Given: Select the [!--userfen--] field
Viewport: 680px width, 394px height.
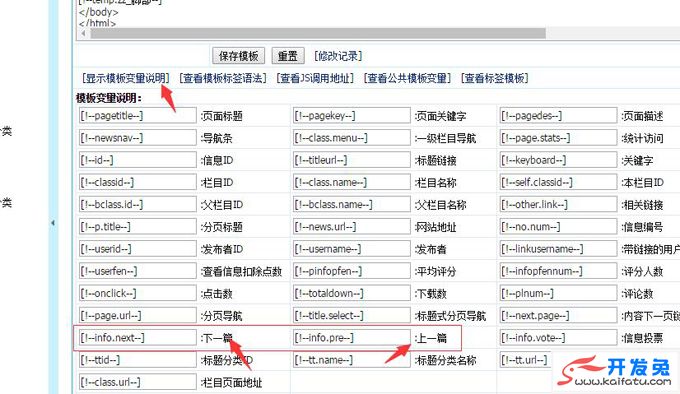Looking at the screenshot, I should [x=137, y=271].
